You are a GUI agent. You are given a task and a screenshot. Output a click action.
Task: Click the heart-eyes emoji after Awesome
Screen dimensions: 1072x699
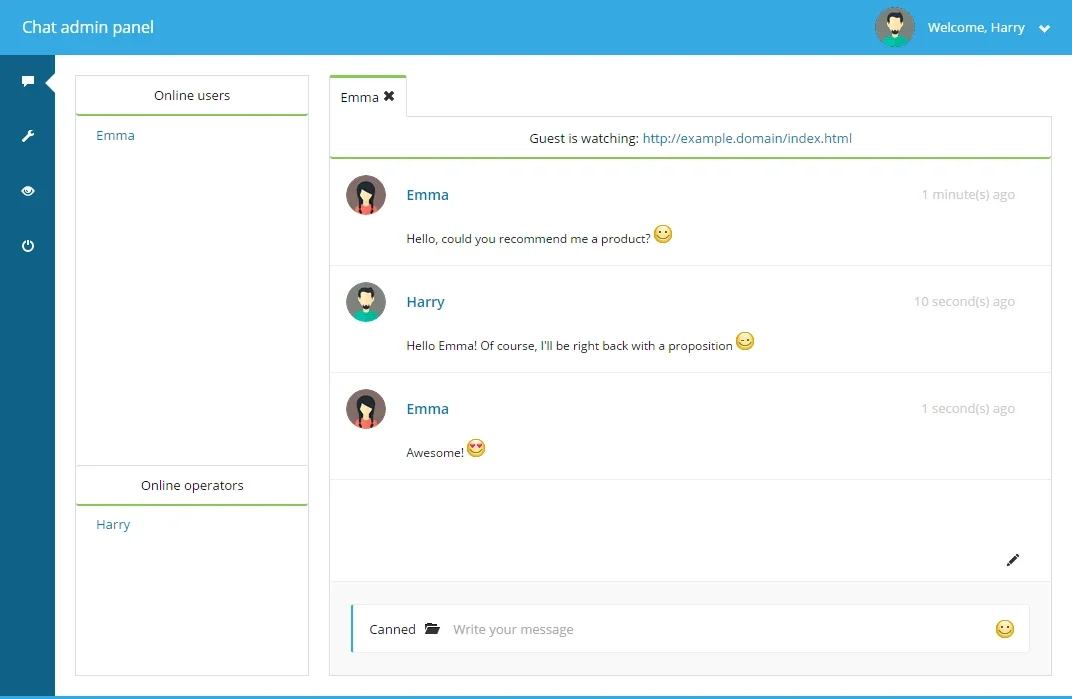pos(476,449)
